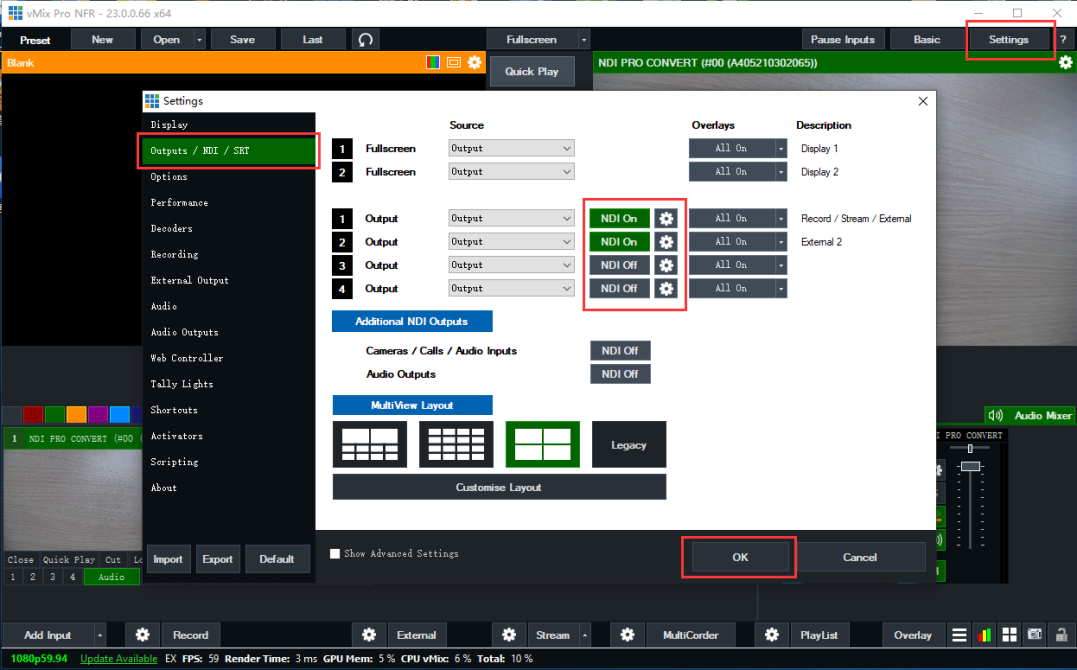
Task: Open NDI settings gear for Output 2
Action: [x=666, y=242]
